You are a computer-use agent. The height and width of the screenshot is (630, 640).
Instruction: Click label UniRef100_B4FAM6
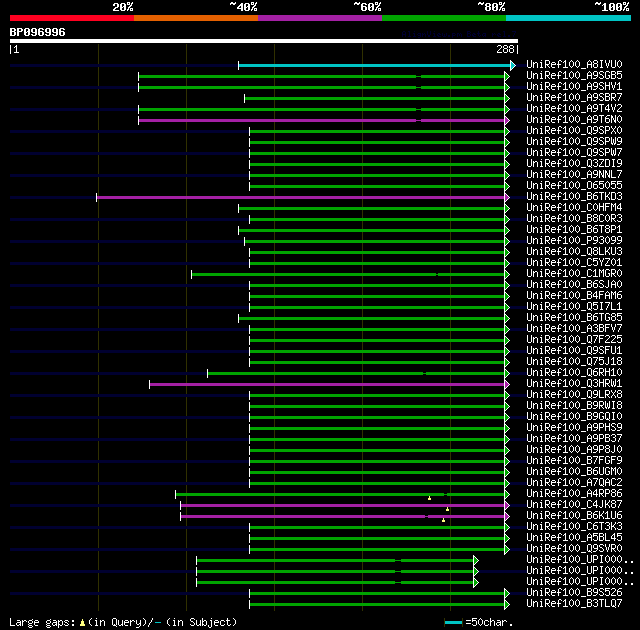coord(574,296)
